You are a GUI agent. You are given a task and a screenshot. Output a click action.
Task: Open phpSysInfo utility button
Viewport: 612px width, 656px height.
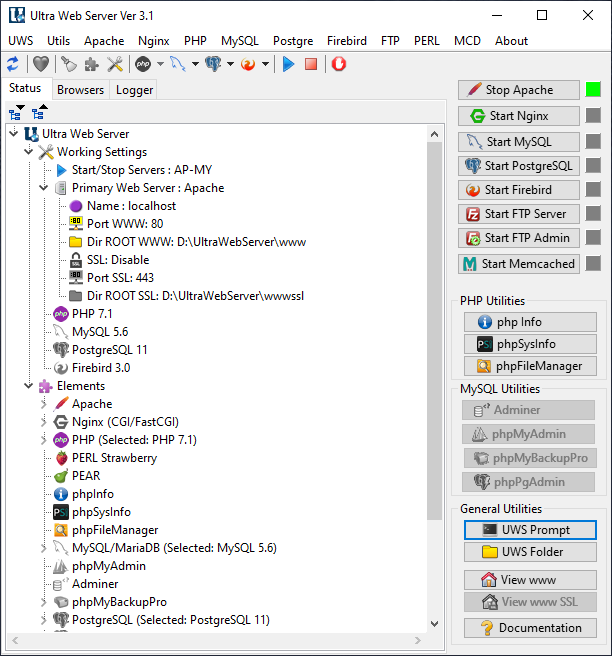(x=530, y=344)
